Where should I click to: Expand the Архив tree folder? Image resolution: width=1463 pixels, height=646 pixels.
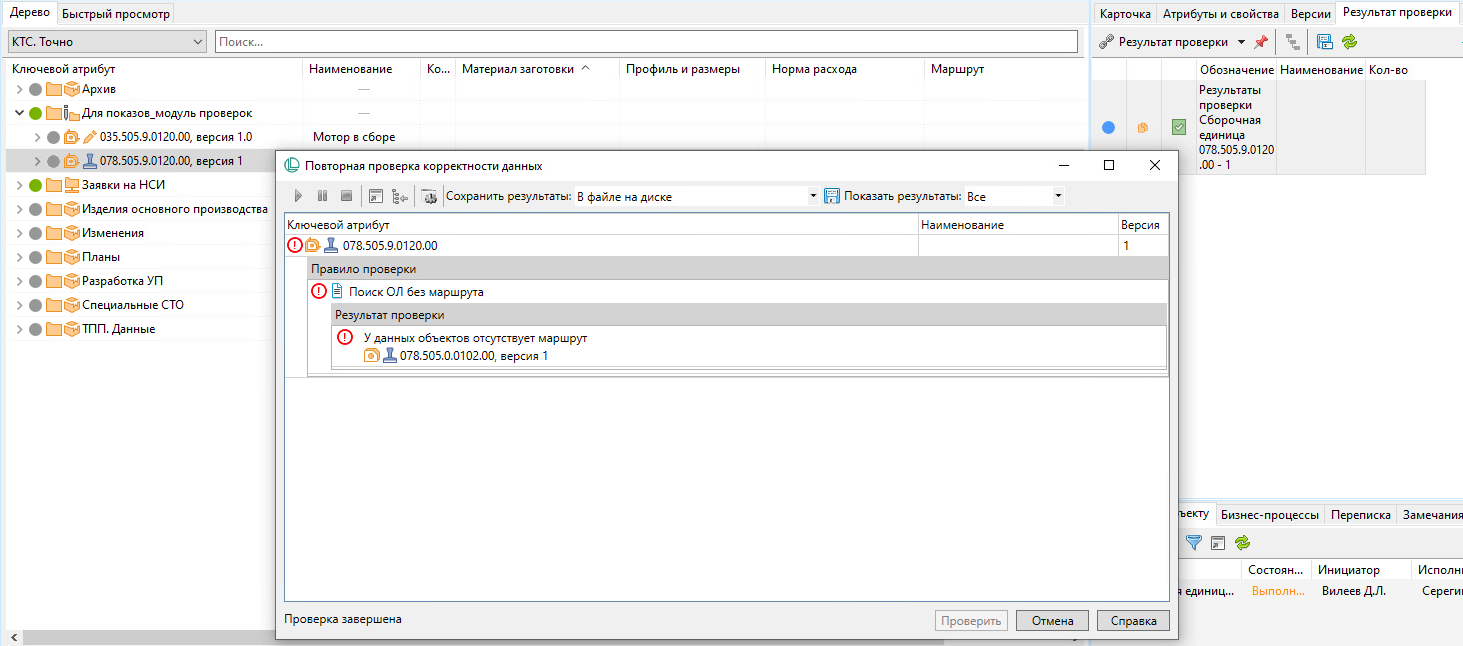click(x=19, y=89)
